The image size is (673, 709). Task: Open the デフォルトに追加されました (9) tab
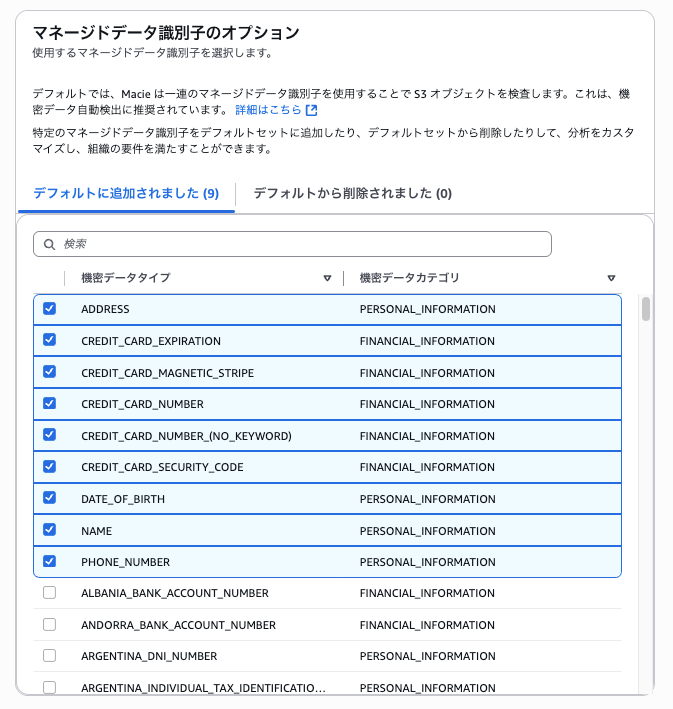pyautogui.click(x=126, y=193)
